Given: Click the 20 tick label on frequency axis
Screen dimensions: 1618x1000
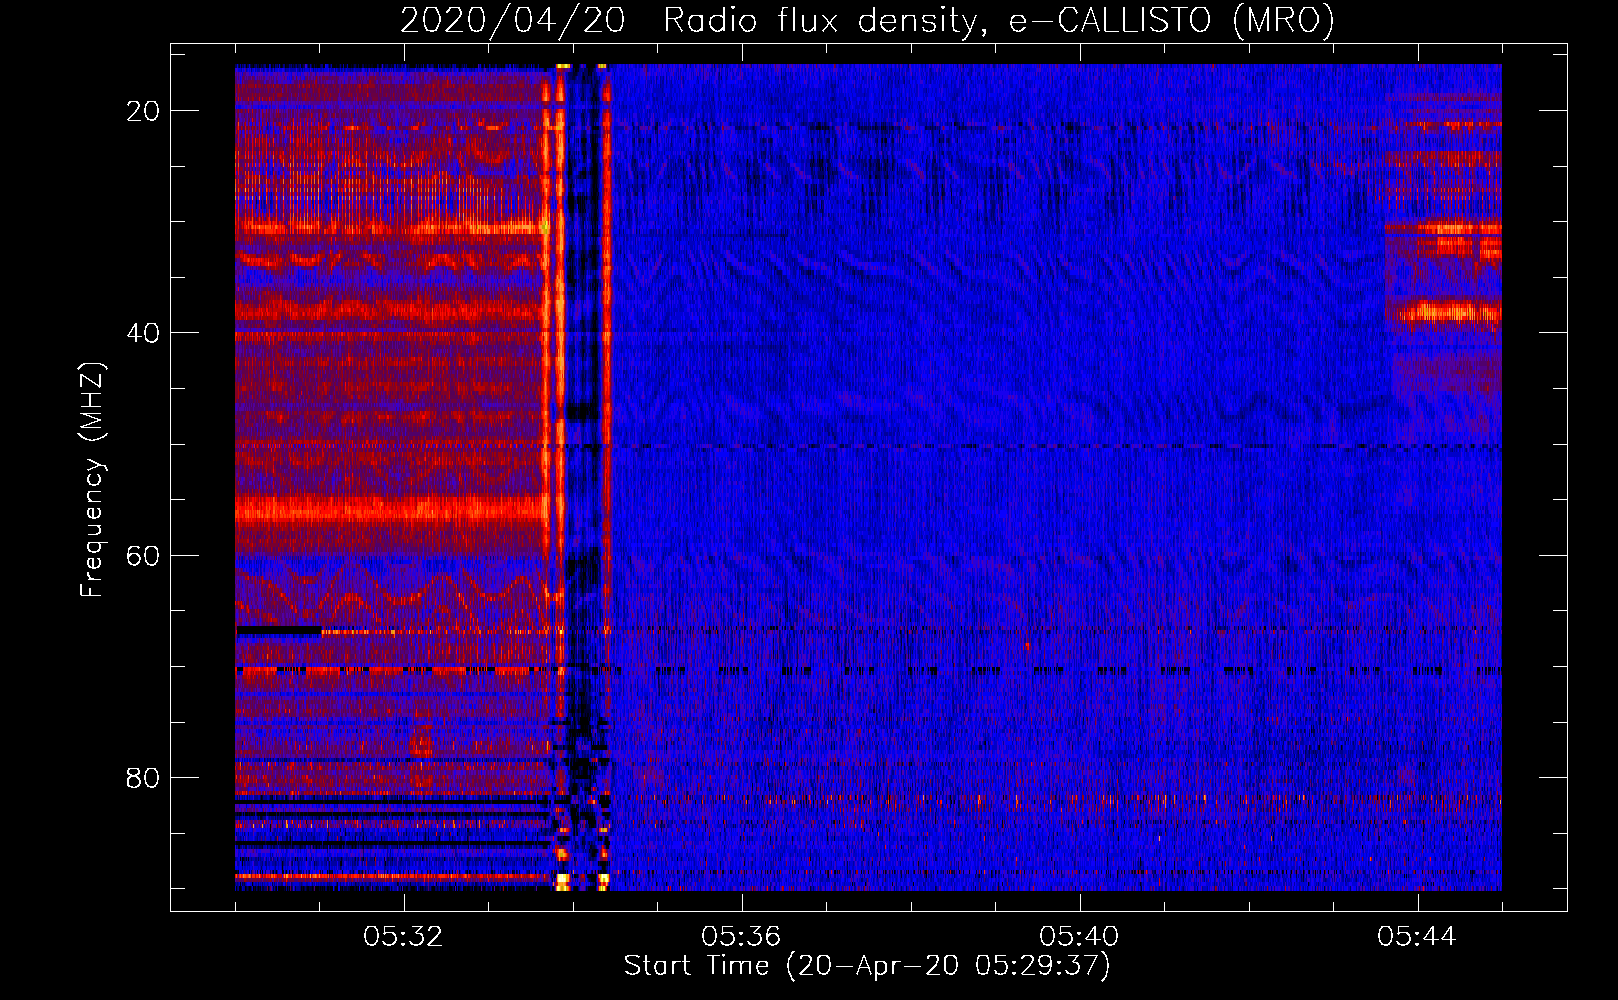Looking at the screenshot, I should coord(143,111).
